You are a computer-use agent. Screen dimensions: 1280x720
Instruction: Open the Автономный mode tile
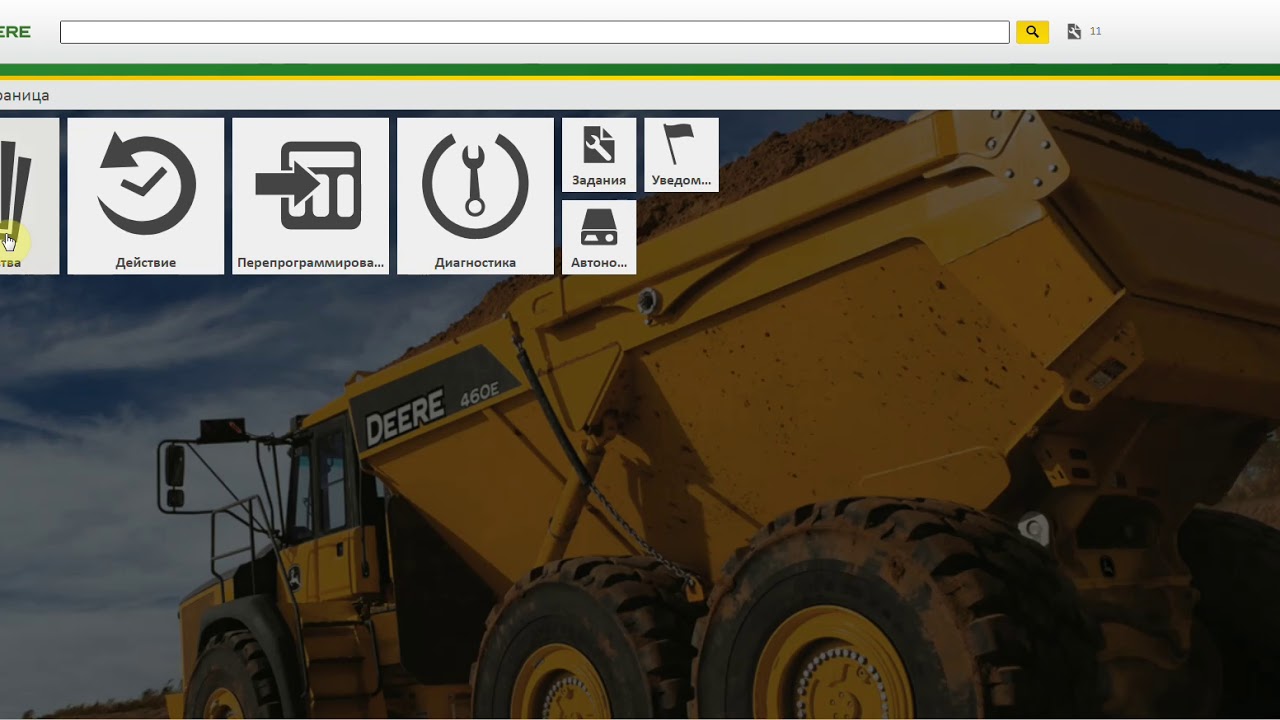599,237
